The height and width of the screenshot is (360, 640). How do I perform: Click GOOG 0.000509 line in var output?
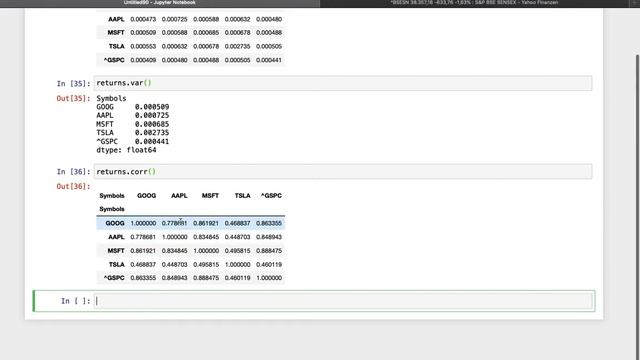[133, 107]
